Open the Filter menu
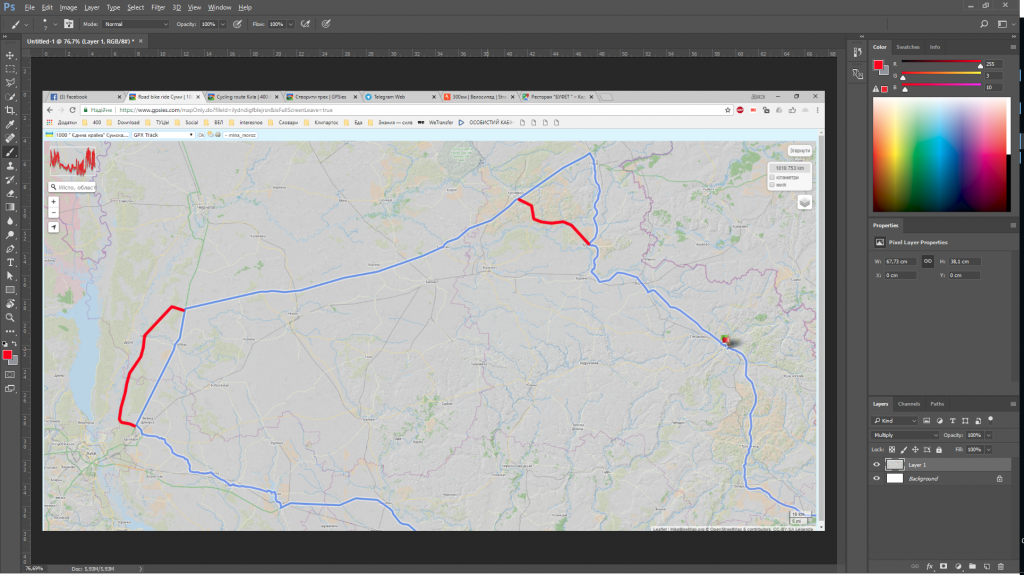 [x=158, y=7]
